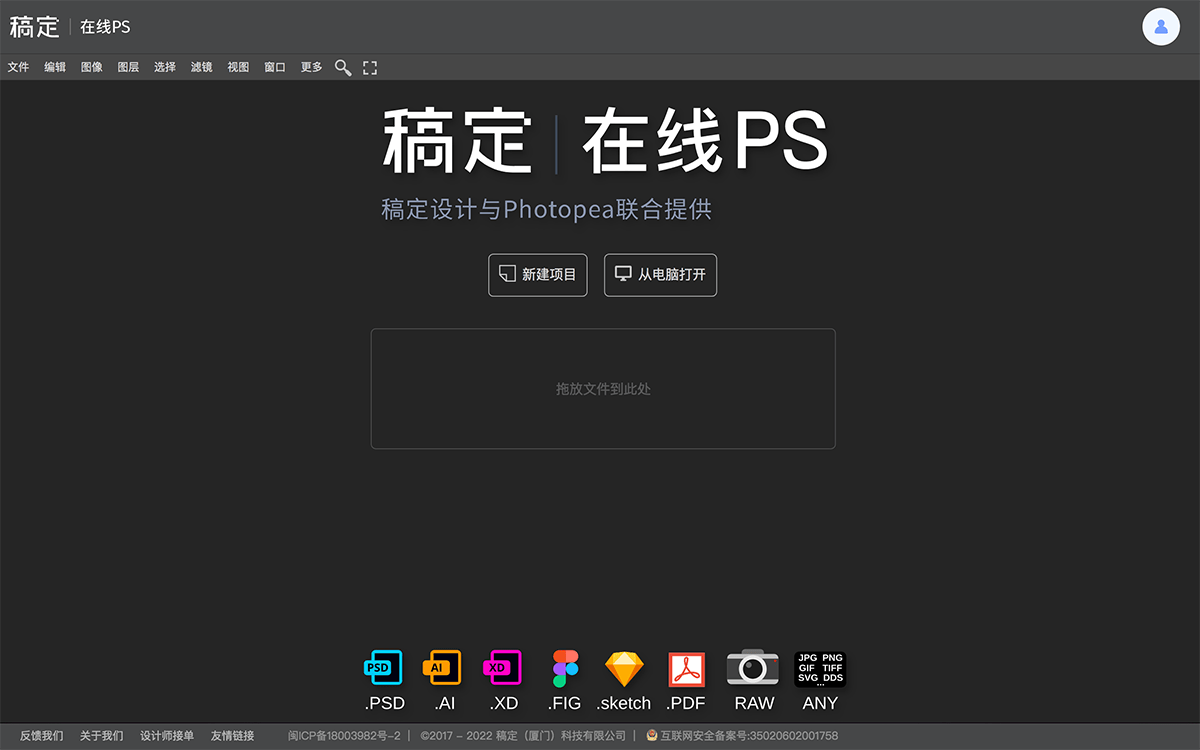
Task: Open the 滤镜 menu
Action: (x=202, y=67)
